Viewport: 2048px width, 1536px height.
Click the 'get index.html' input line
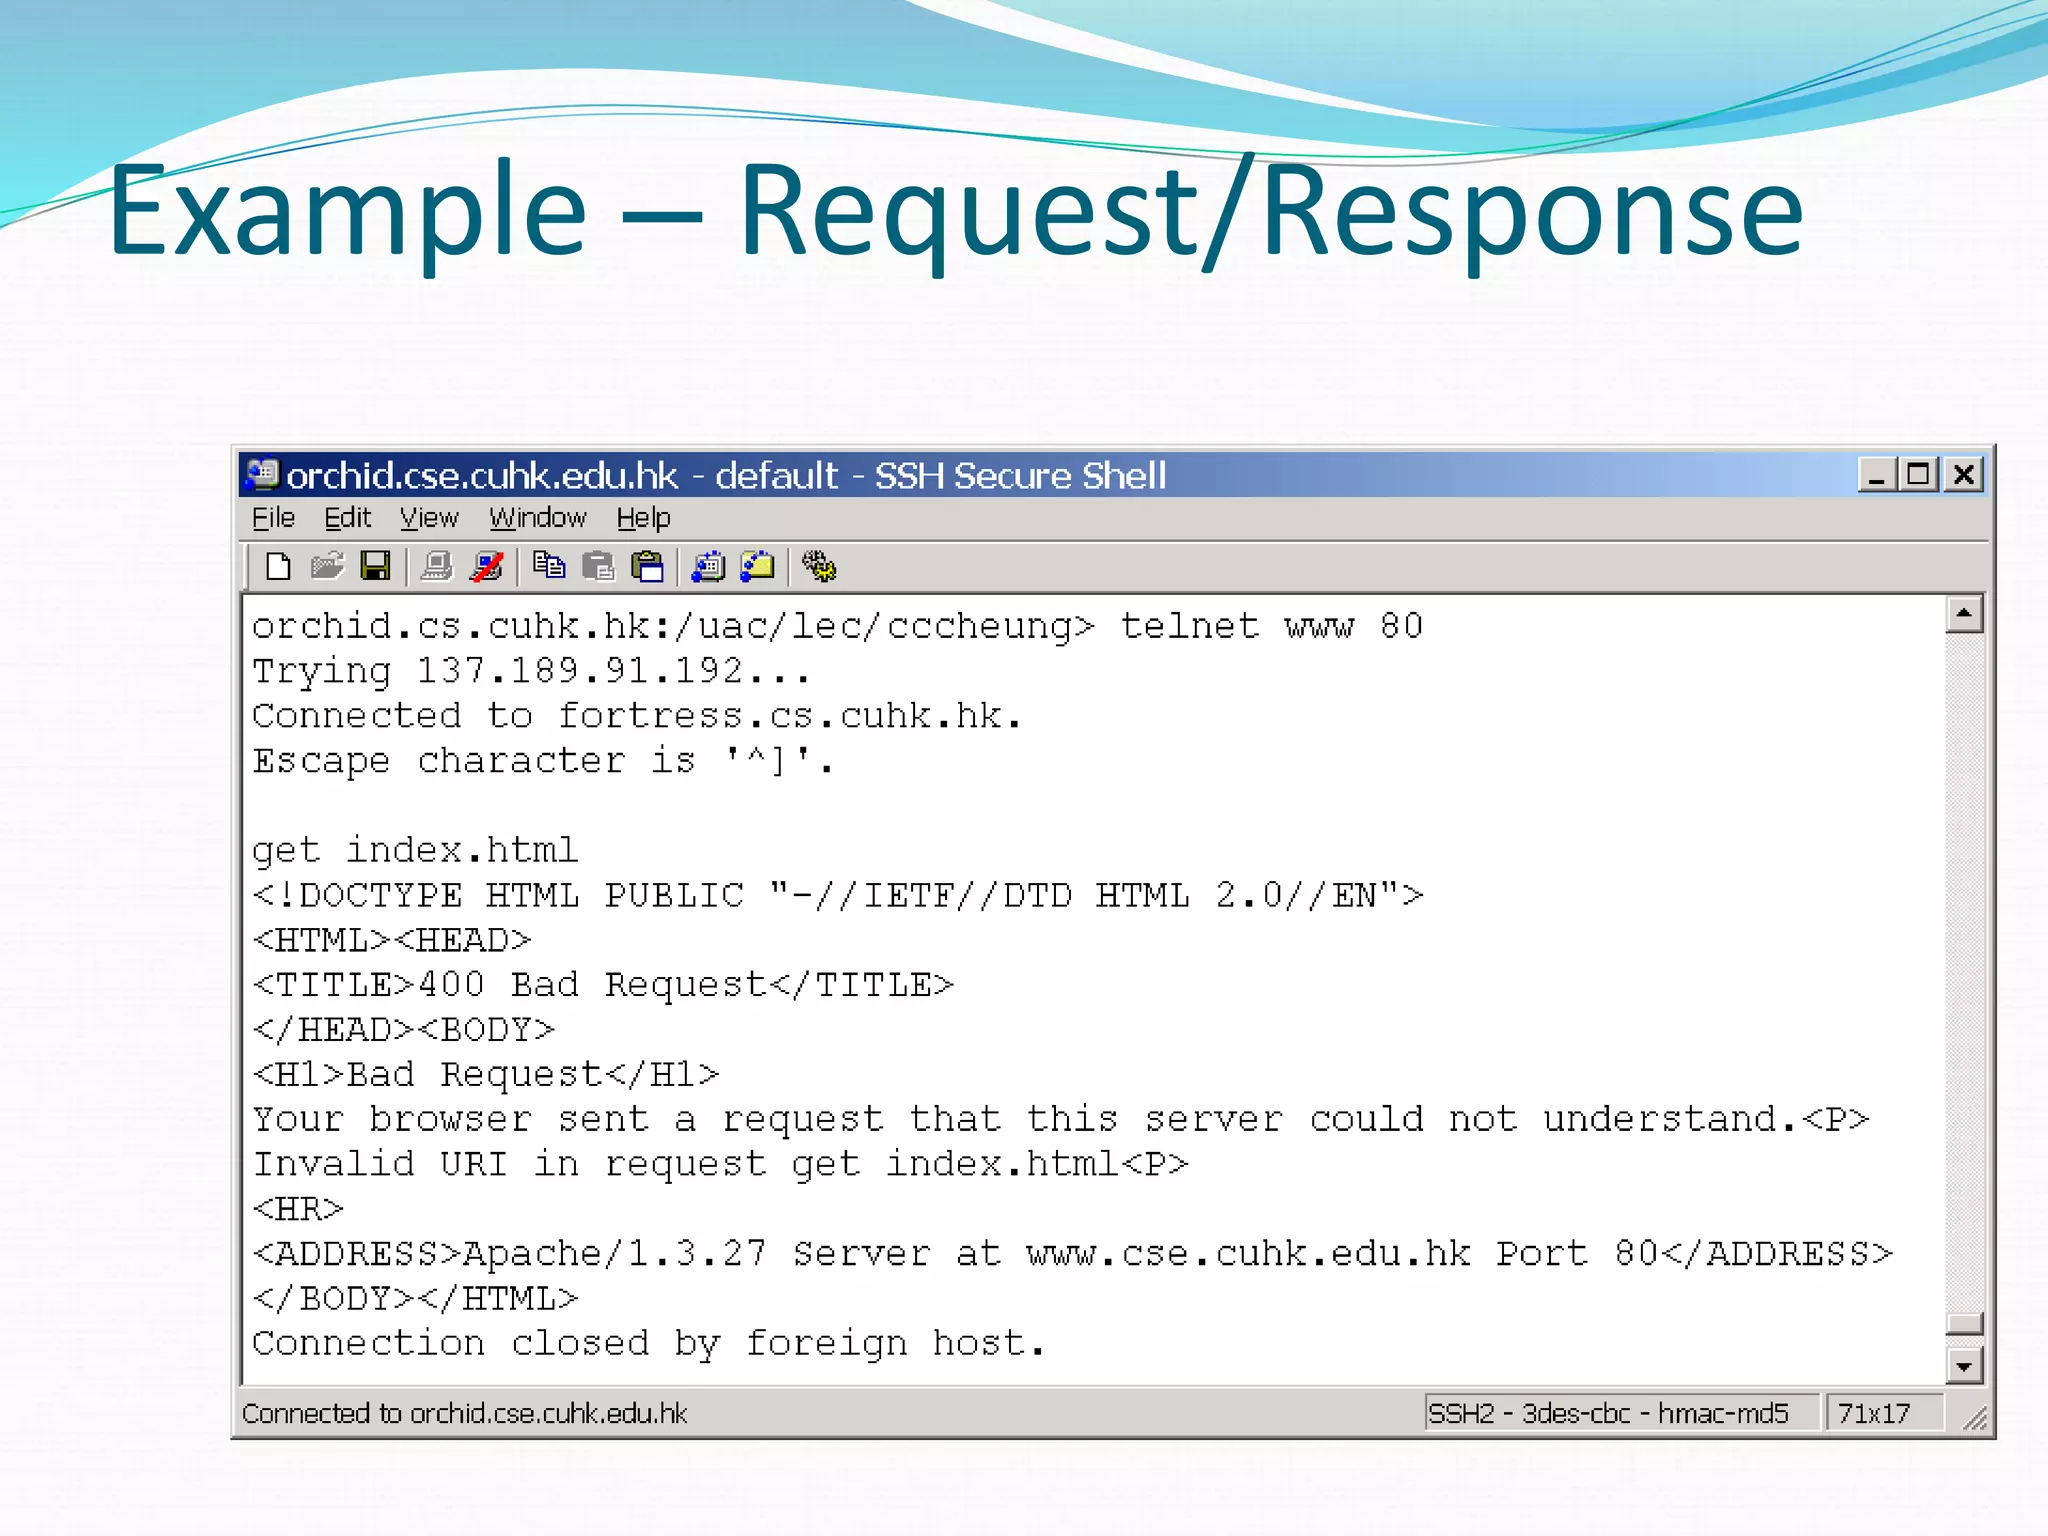pos(414,850)
